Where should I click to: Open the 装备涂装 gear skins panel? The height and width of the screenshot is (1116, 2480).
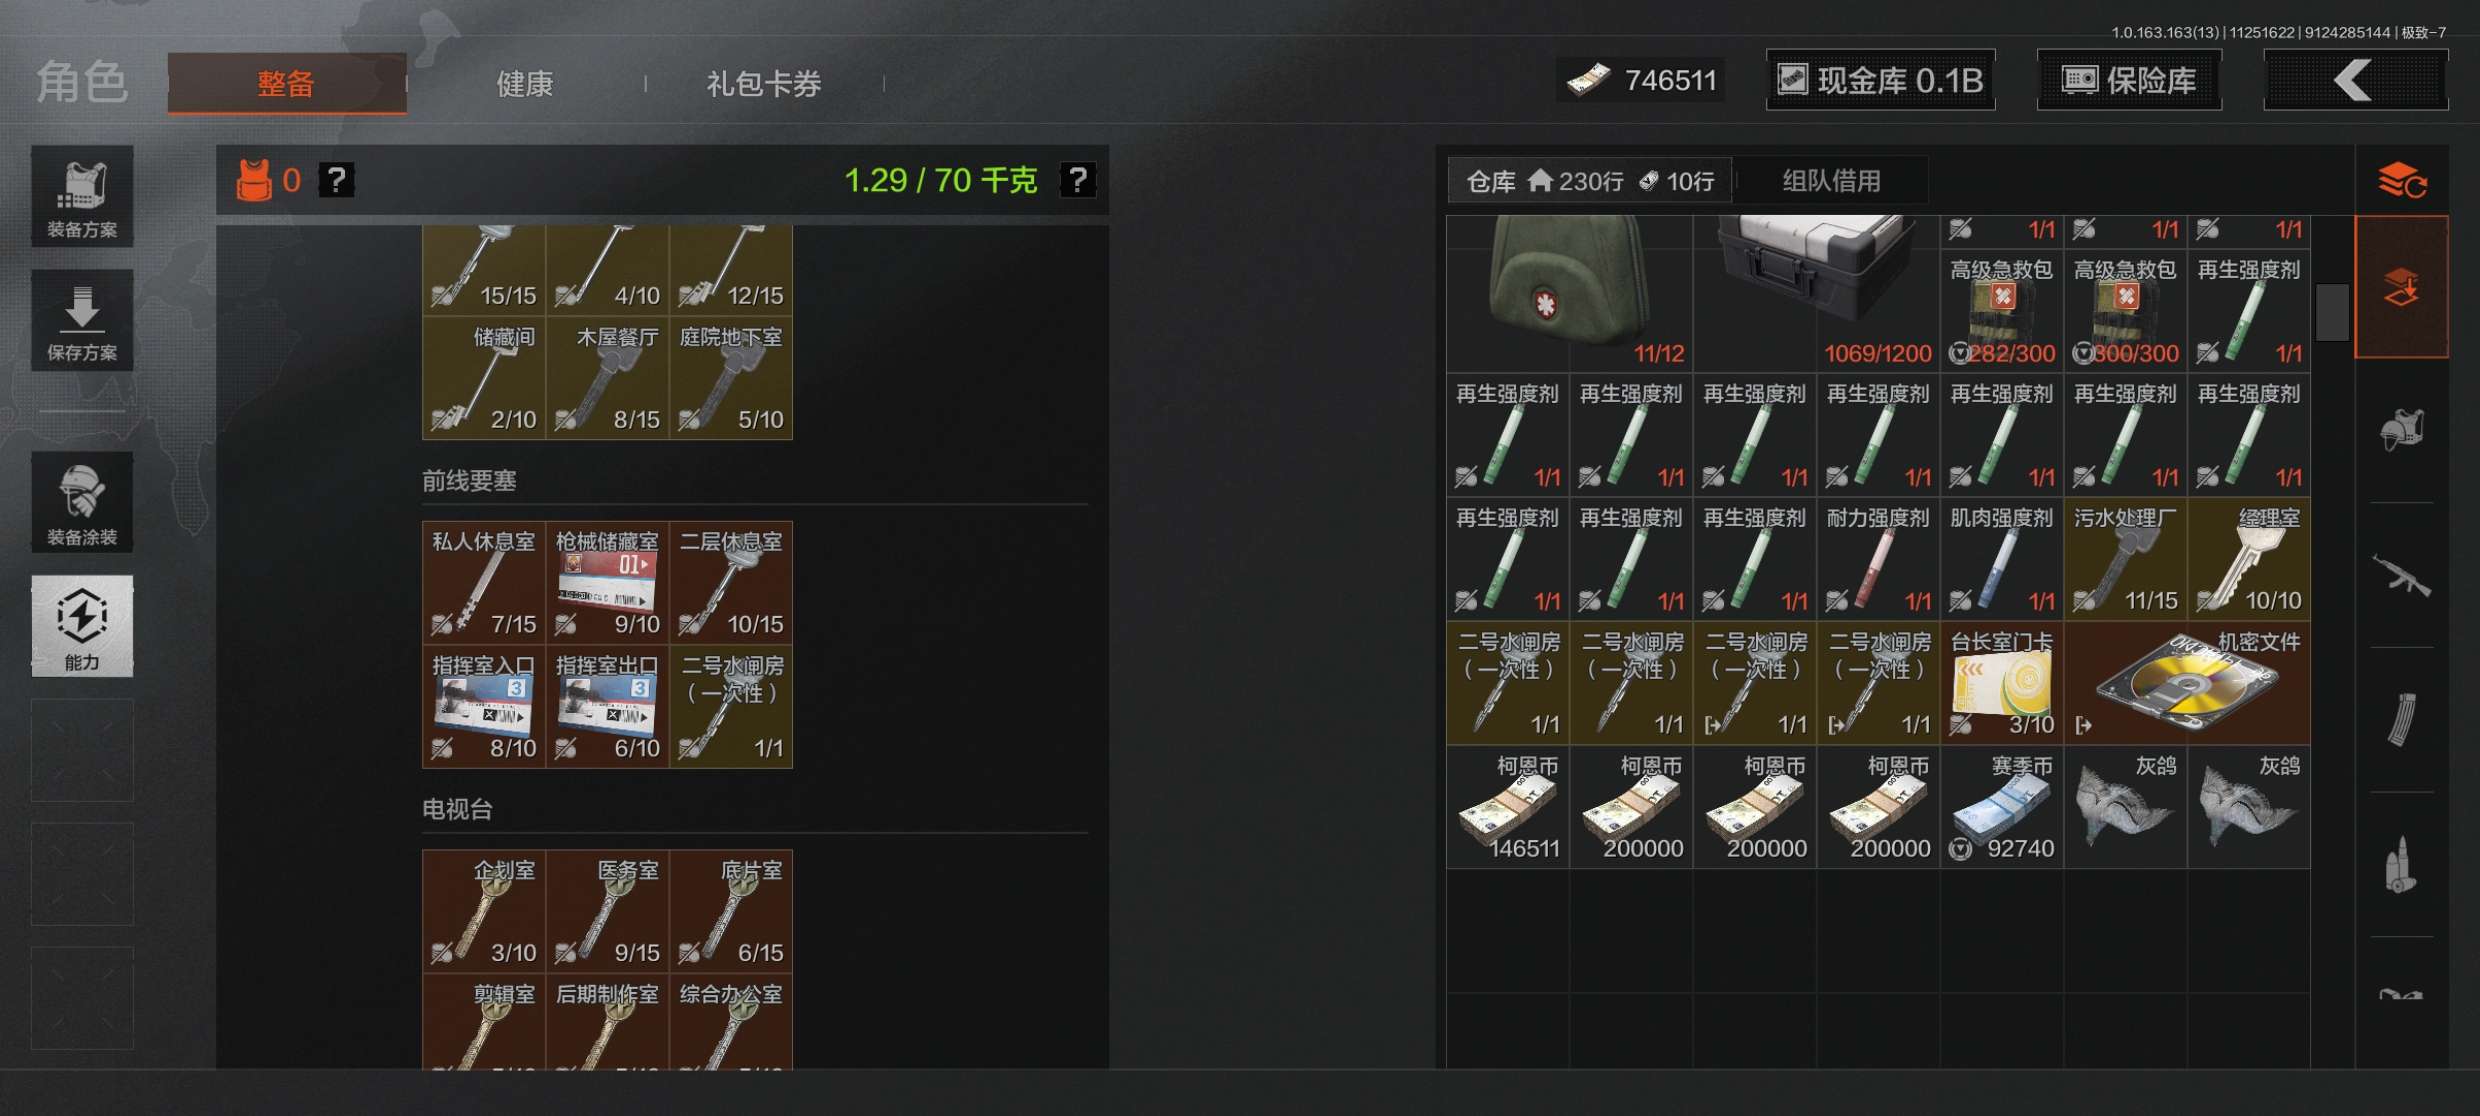click(82, 502)
